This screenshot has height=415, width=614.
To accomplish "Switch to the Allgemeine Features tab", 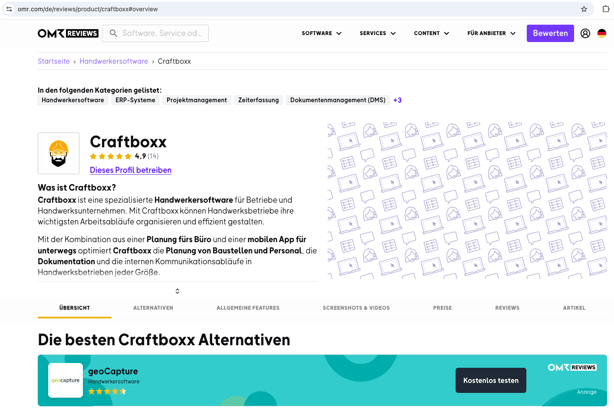I will click(248, 308).
